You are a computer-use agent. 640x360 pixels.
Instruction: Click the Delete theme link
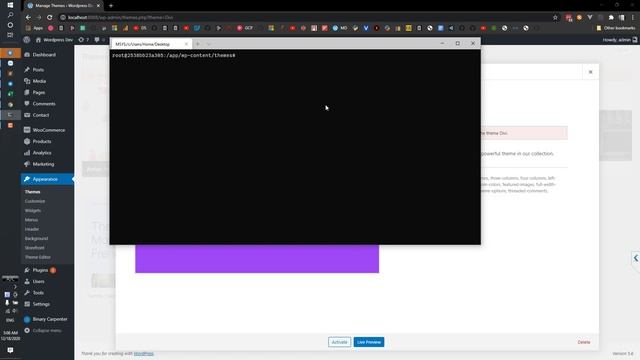pyautogui.click(x=584, y=342)
